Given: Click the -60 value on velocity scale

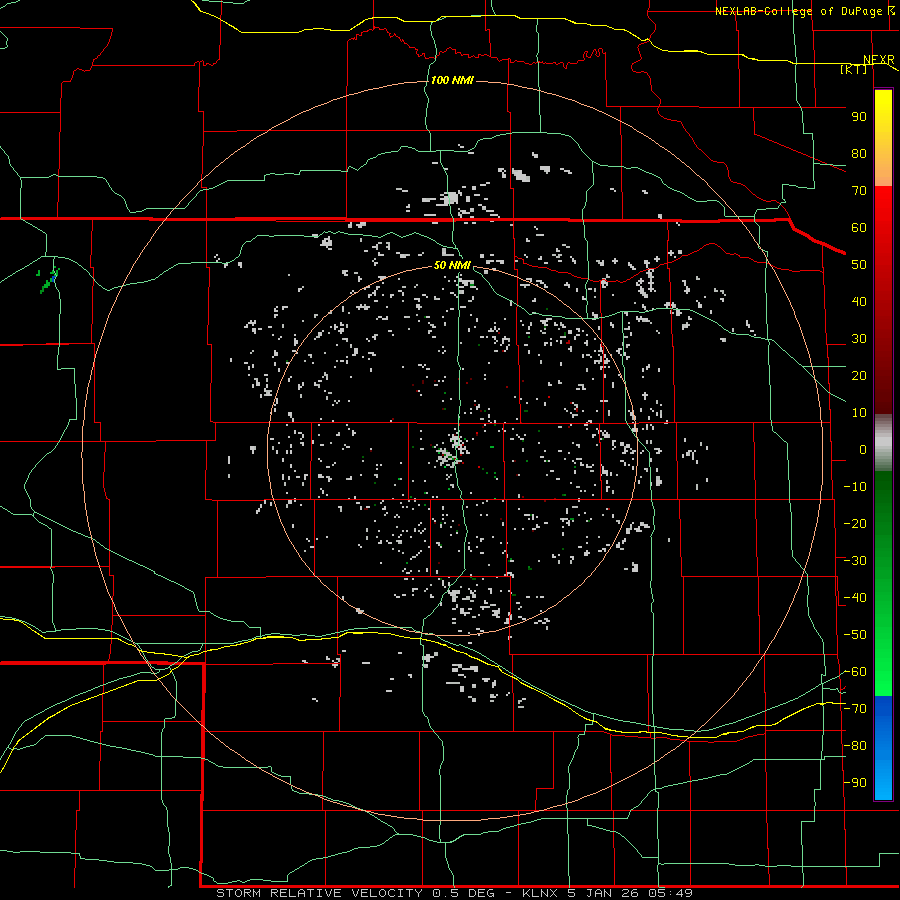Looking at the screenshot, I should 855,672.
